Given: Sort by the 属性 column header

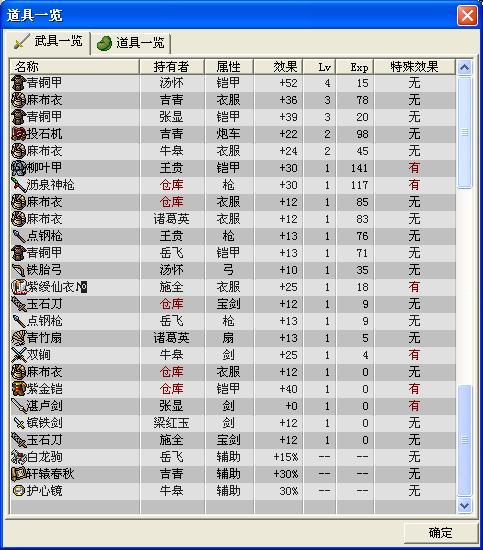Looking at the screenshot, I should 229,67.
